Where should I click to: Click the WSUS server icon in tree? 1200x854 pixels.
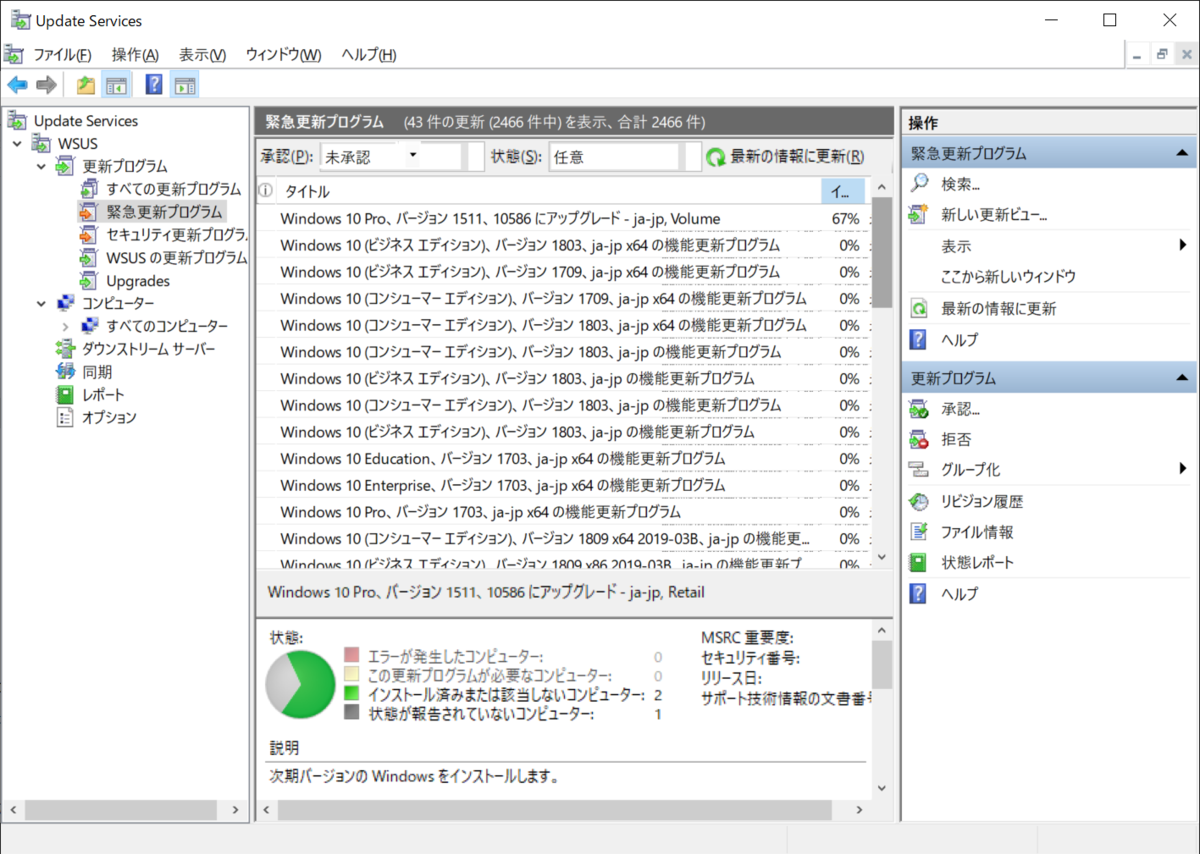pos(42,143)
